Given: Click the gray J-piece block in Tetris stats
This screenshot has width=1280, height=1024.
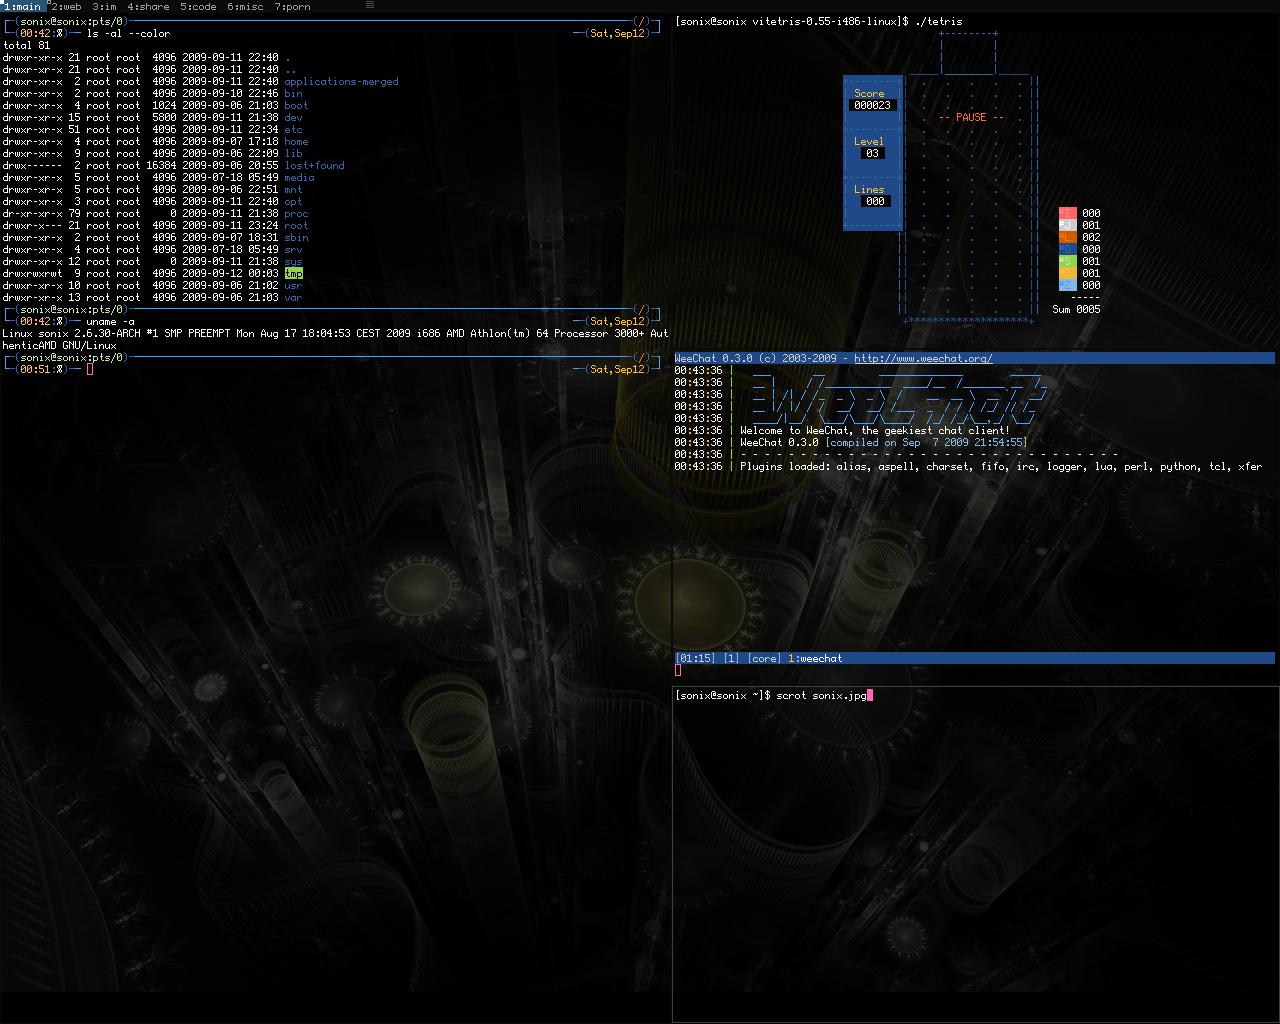Looking at the screenshot, I should pyautogui.click(x=1067, y=225).
